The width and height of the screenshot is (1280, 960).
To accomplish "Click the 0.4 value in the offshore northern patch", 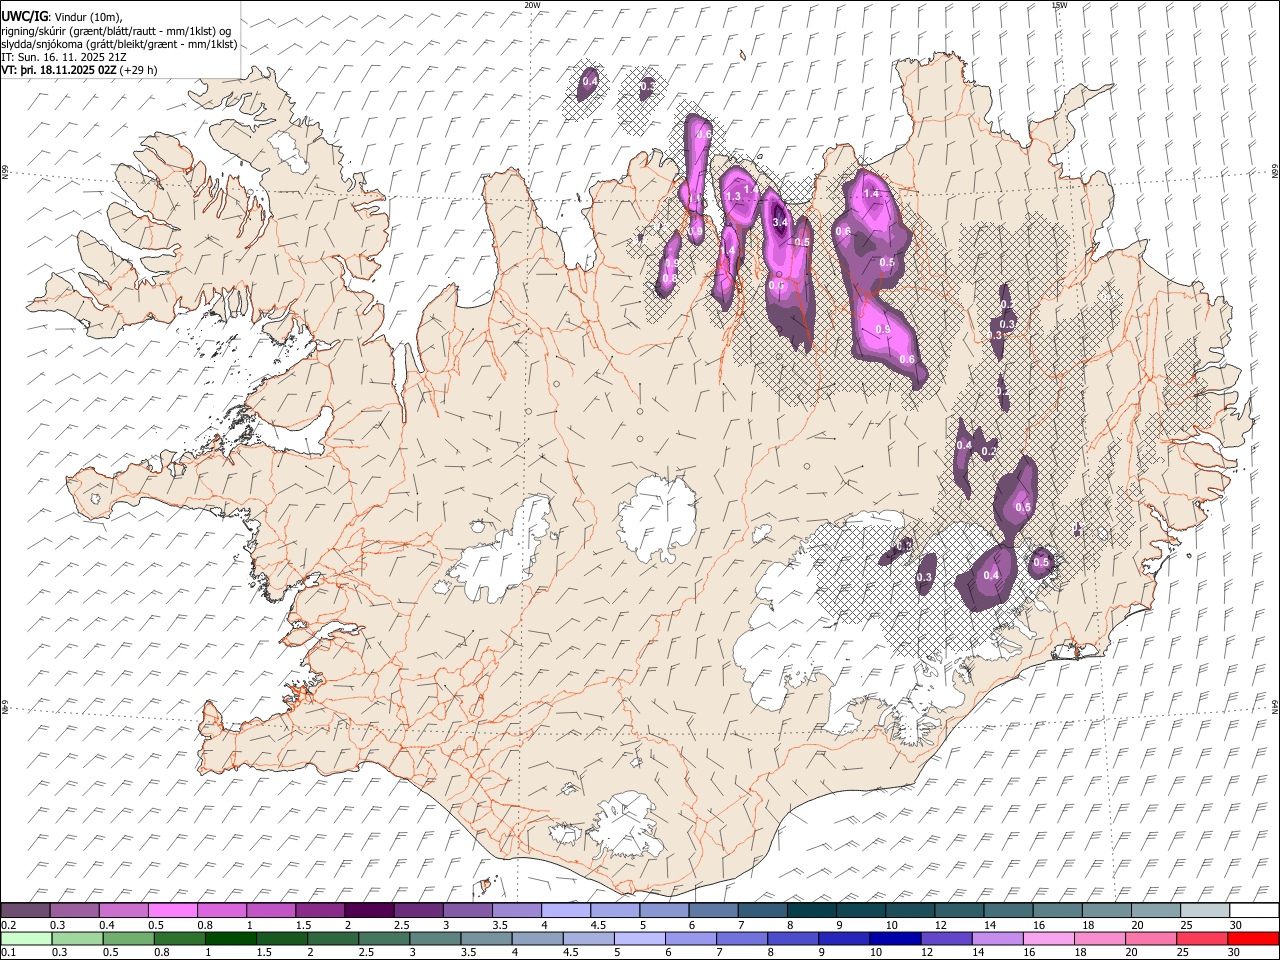I will coord(590,81).
